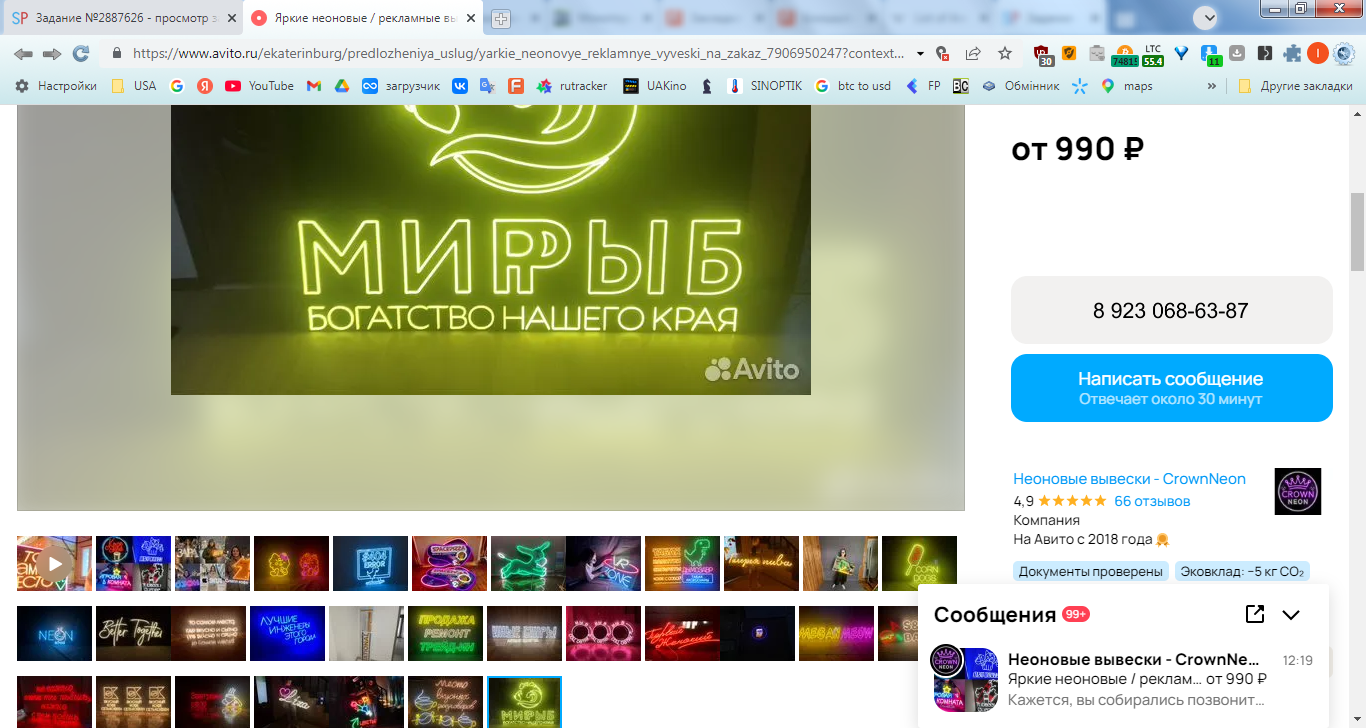The height and width of the screenshot is (728, 1366).
Task: Select the dinosaur neon sign thumbnail
Action: (682, 563)
